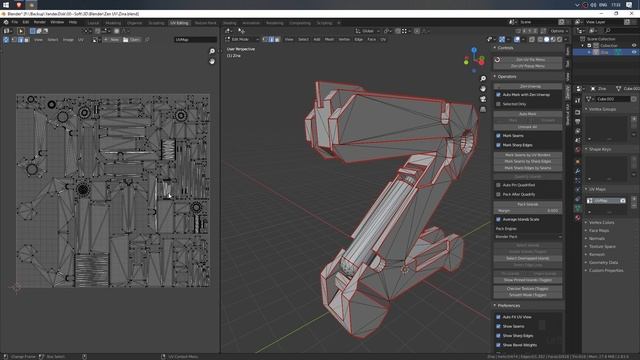Click the 3D viewport zoom magnifier icon
This screenshot has width=640, height=360.
[483, 78]
